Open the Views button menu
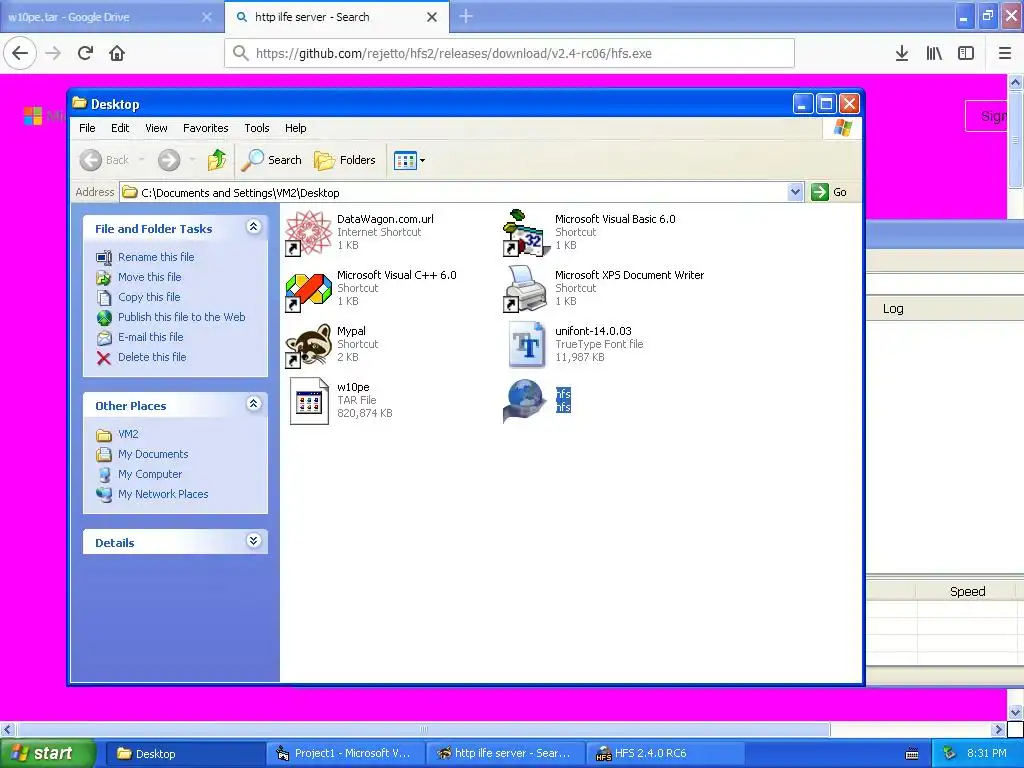 [x=409, y=160]
